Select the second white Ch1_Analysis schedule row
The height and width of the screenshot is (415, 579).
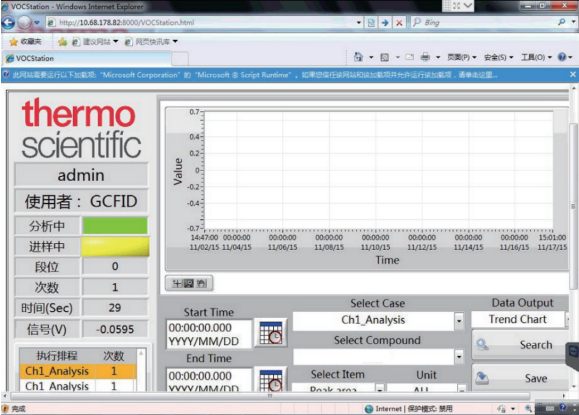tap(78, 385)
